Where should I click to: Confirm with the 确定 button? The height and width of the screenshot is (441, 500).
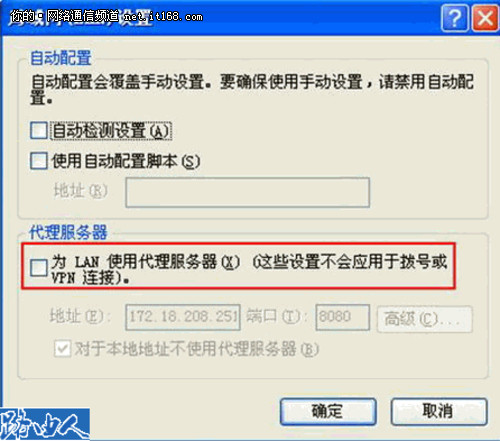coord(328,412)
